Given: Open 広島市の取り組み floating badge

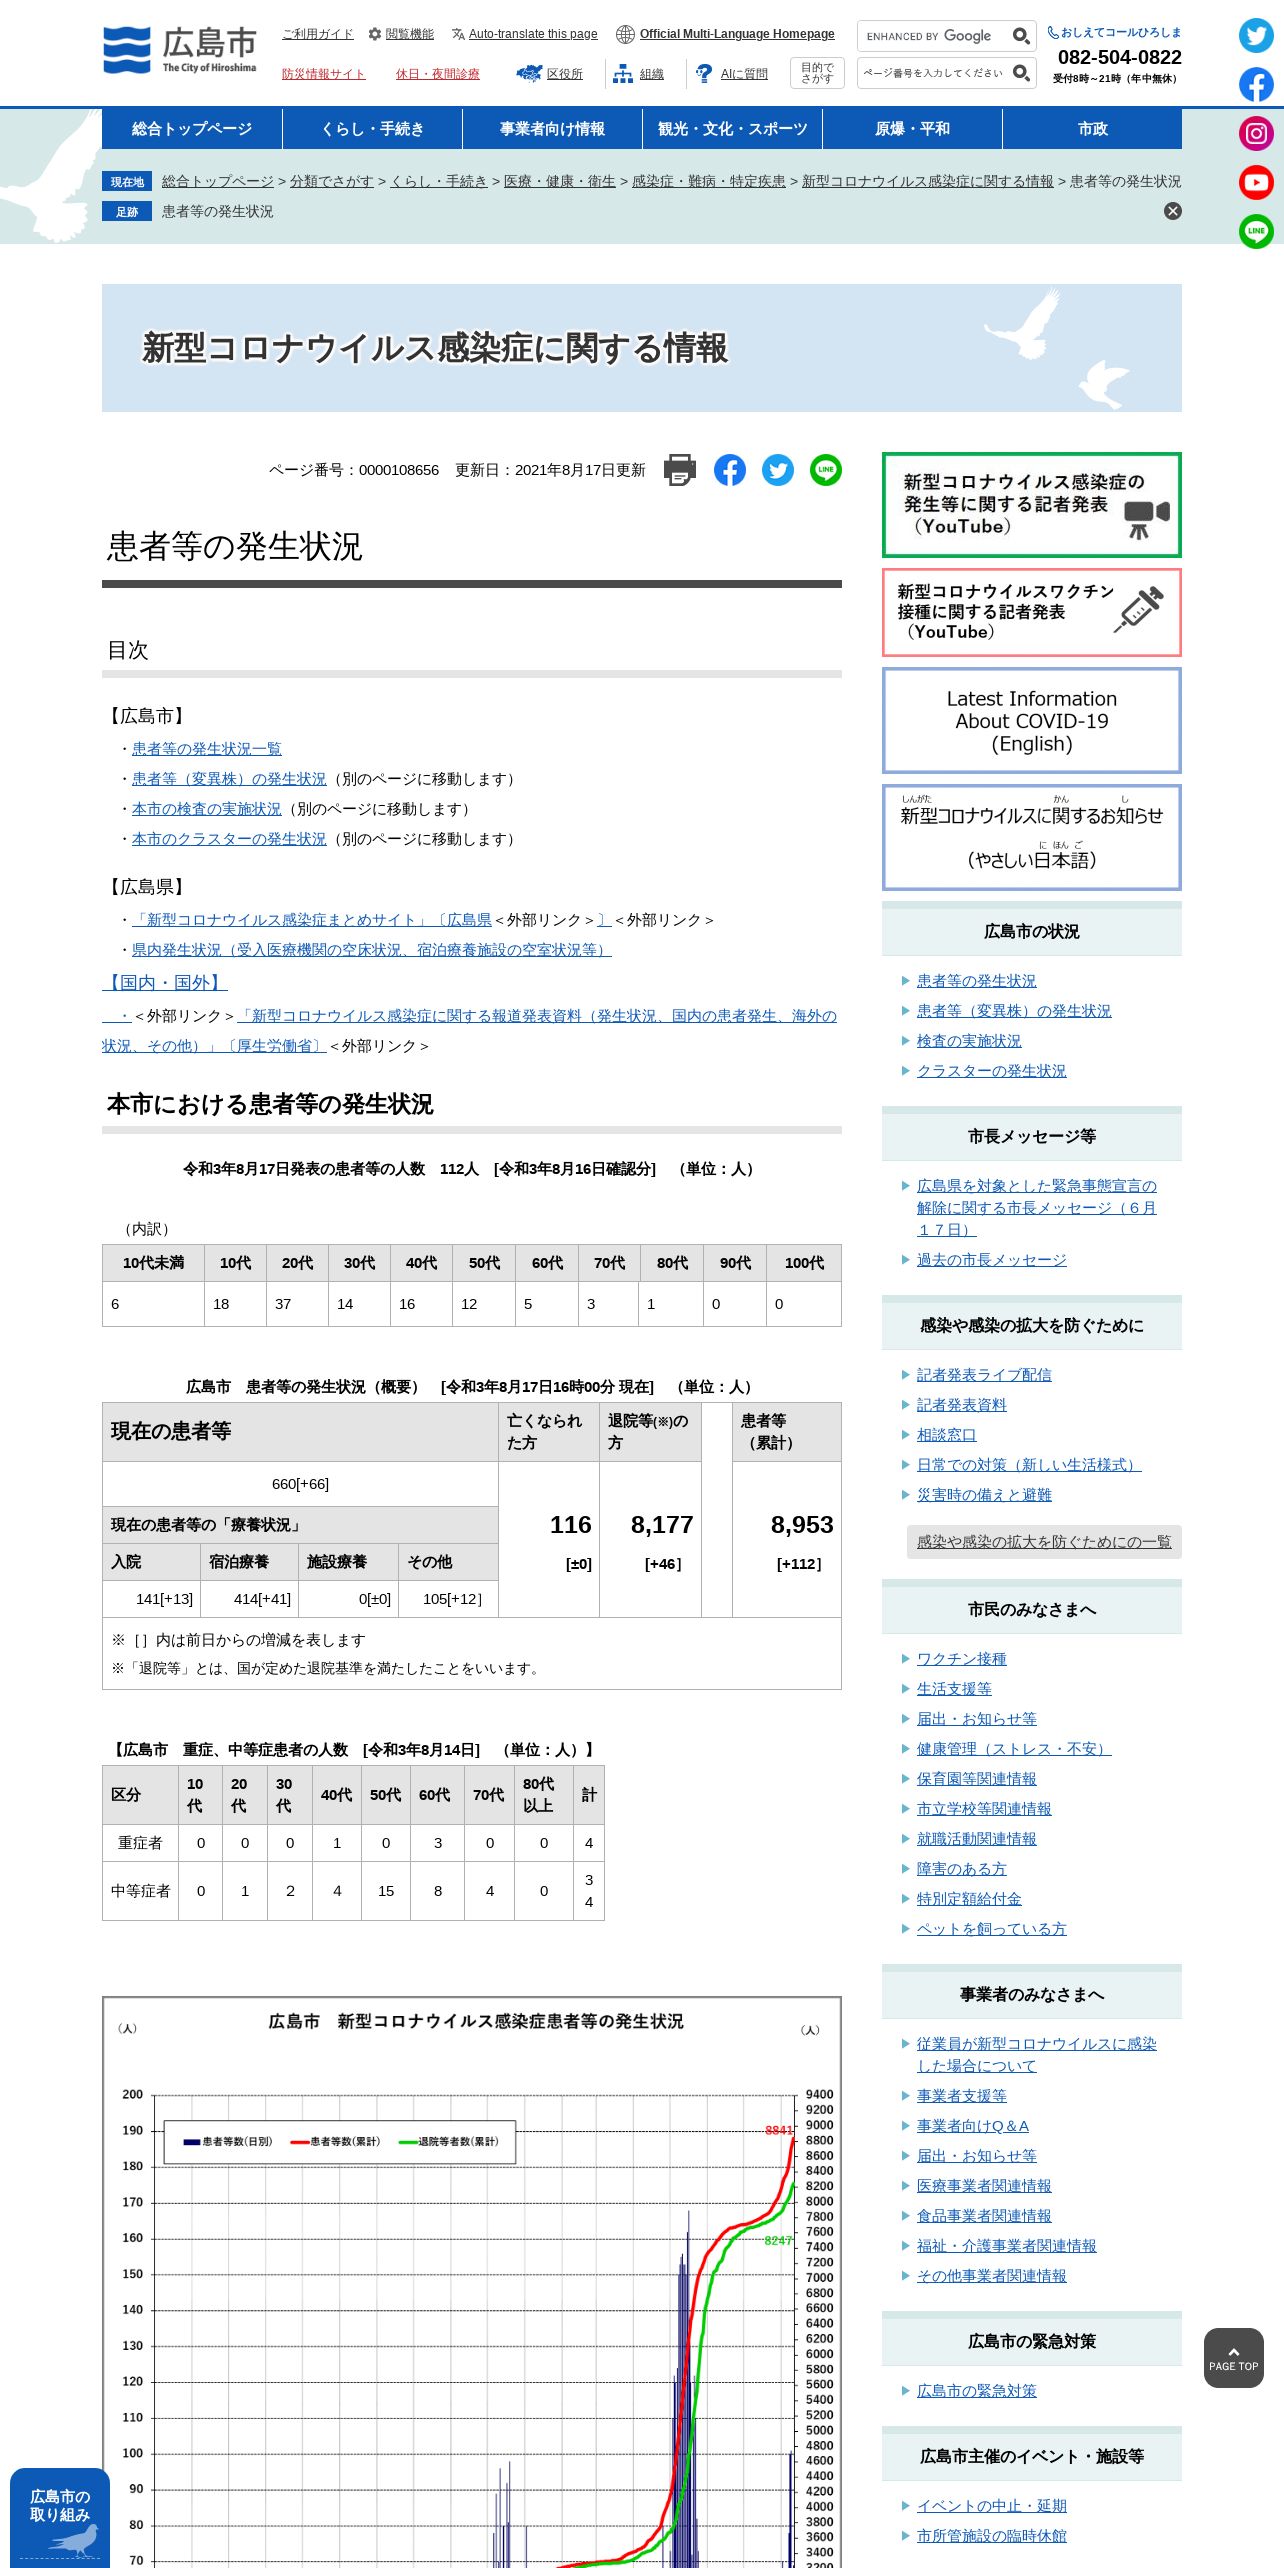Looking at the screenshot, I should (x=60, y=2518).
